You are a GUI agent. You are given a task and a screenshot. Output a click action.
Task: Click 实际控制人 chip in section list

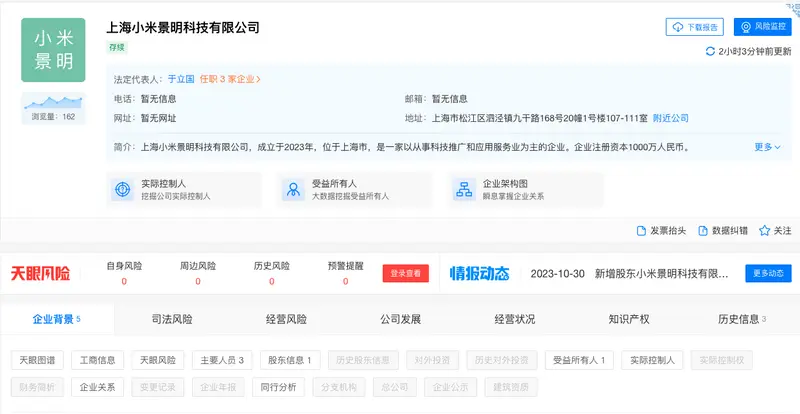(x=653, y=360)
